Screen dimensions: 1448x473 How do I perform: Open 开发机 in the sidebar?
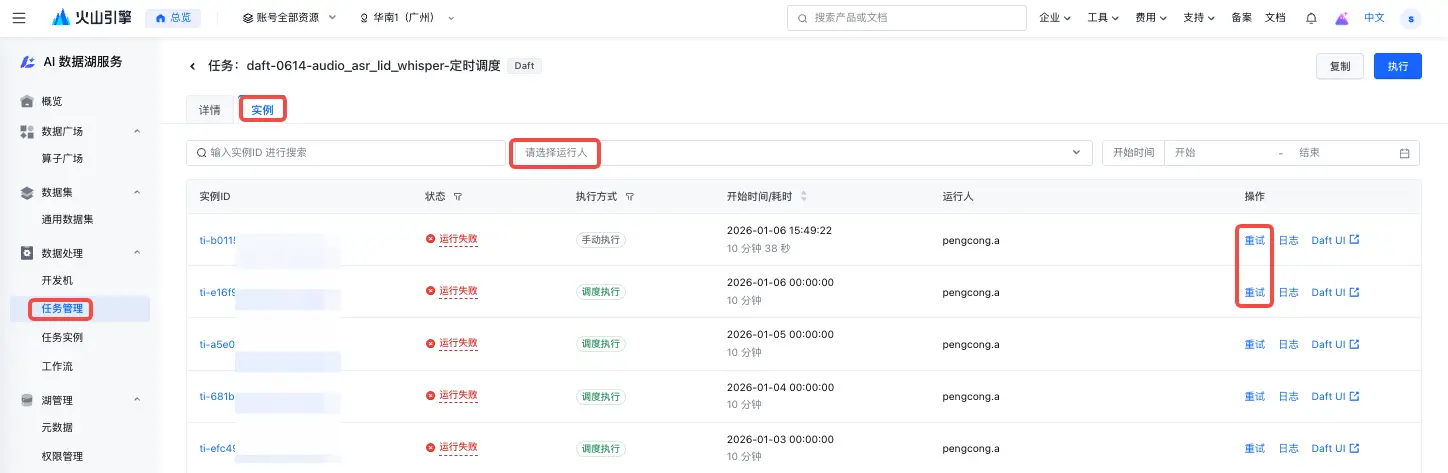pyautogui.click(x=57, y=280)
